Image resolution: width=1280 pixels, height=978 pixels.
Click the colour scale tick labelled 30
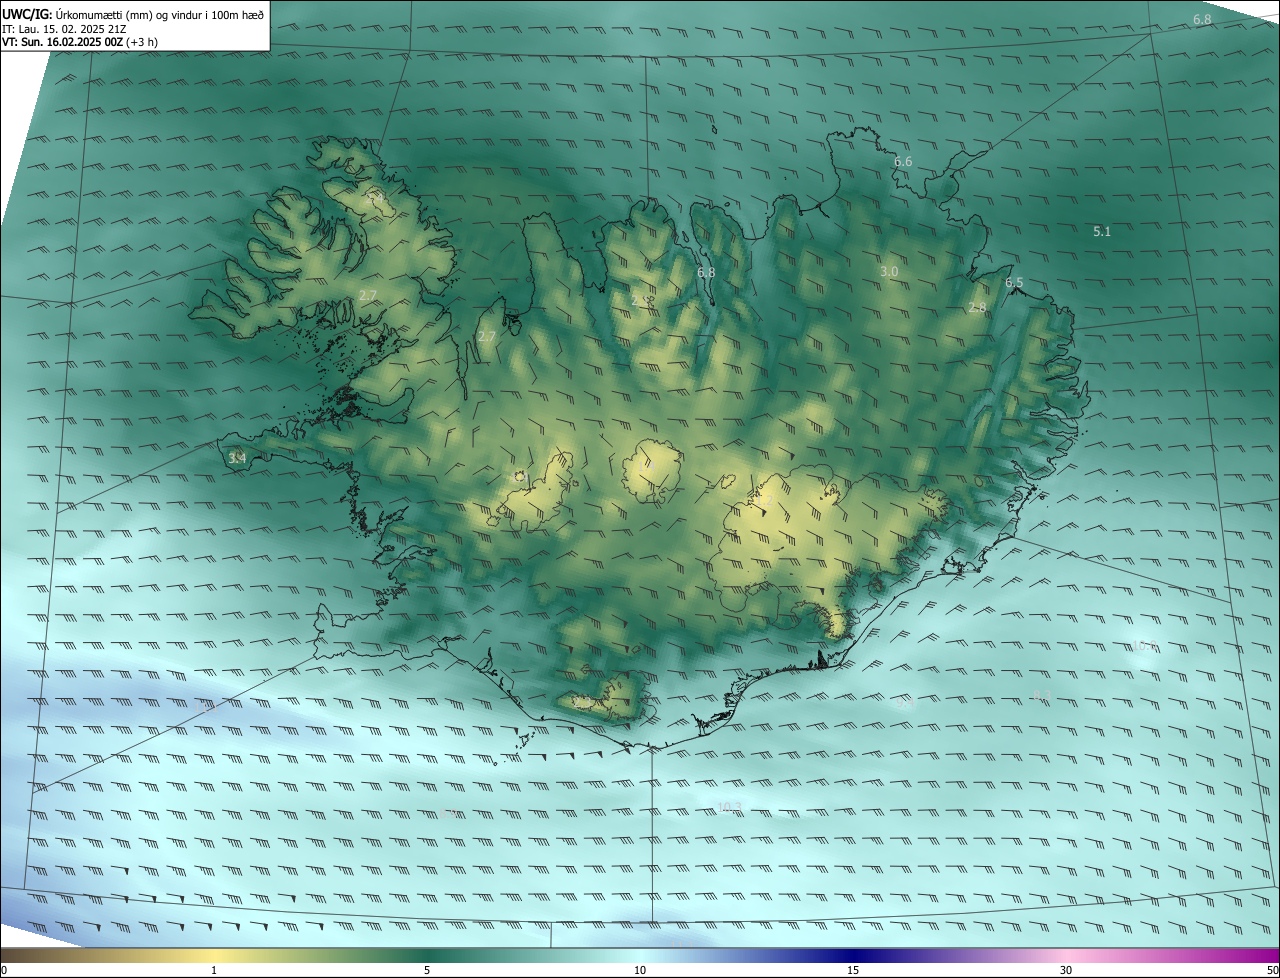(x=1066, y=970)
